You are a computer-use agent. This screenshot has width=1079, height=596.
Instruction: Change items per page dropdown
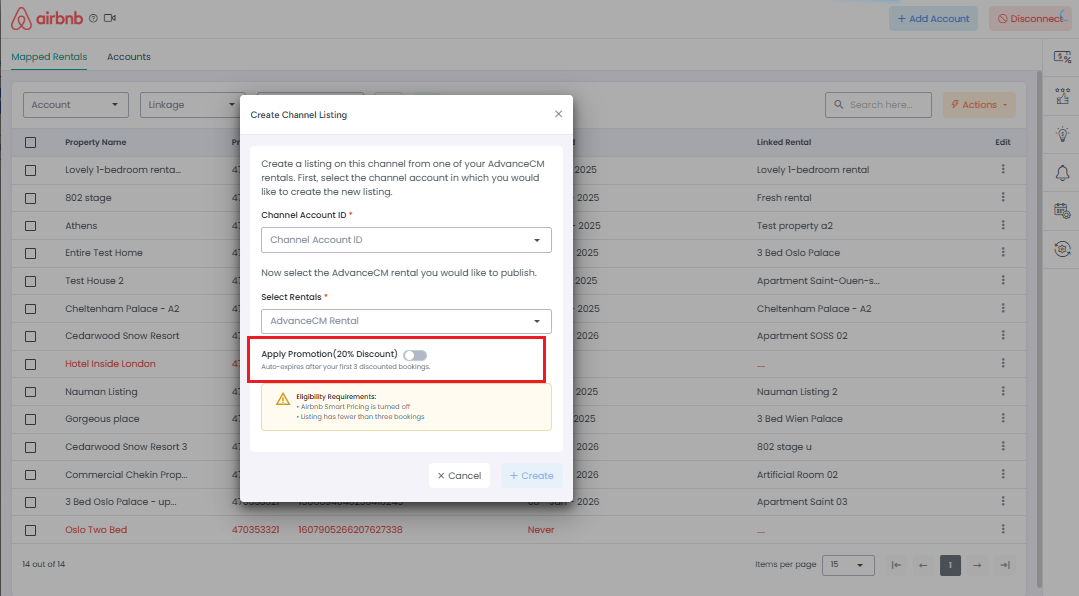click(848, 565)
